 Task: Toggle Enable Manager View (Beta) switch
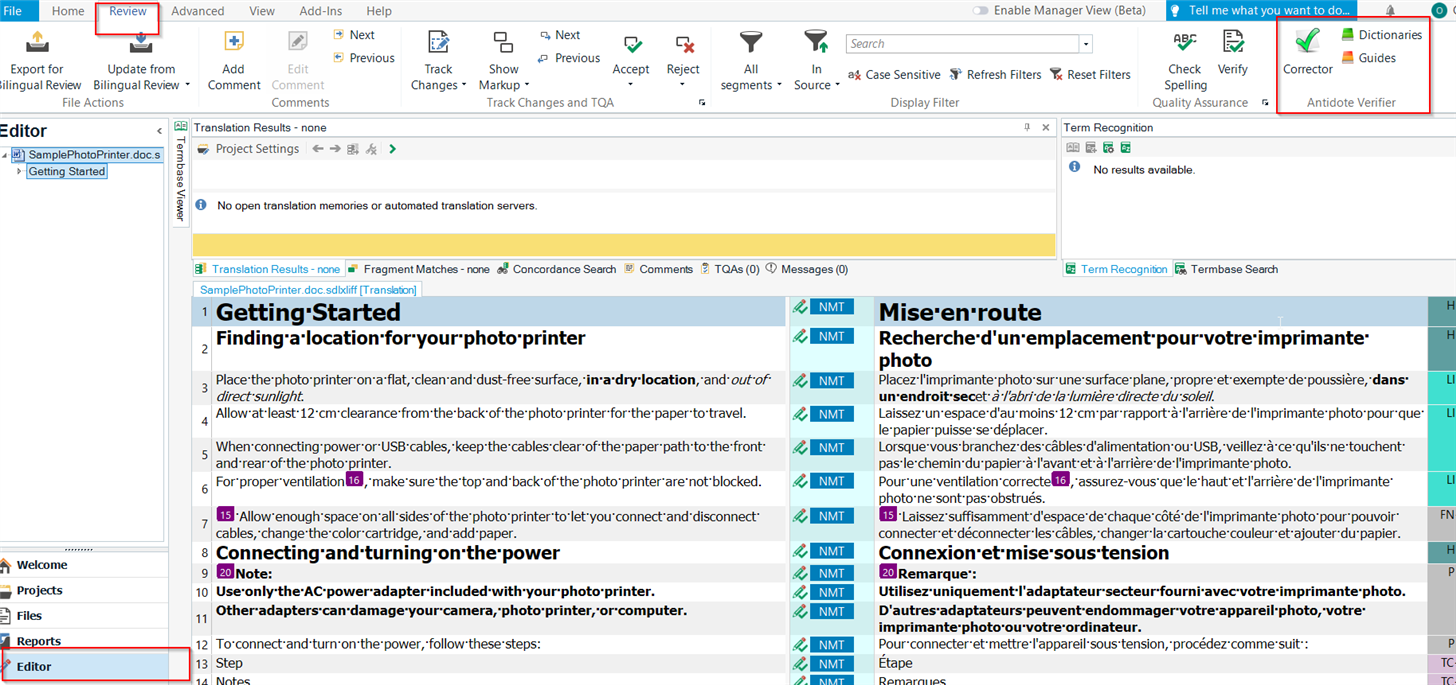point(980,11)
